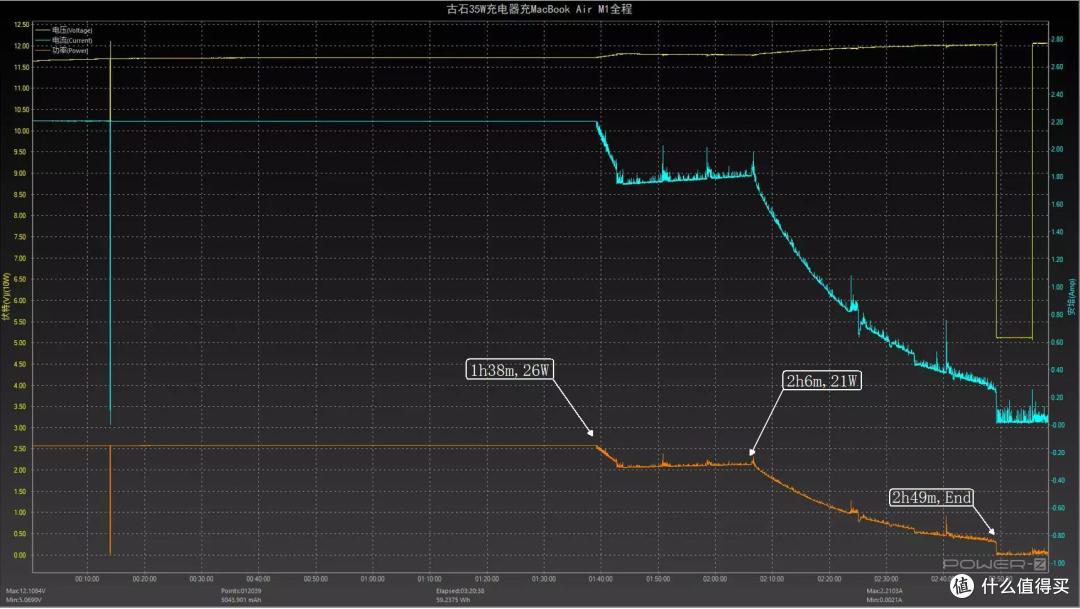The height and width of the screenshot is (609, 1080).
Task: Click the 2.80 ampere axis tick
Action: (x=1057, y=39)
